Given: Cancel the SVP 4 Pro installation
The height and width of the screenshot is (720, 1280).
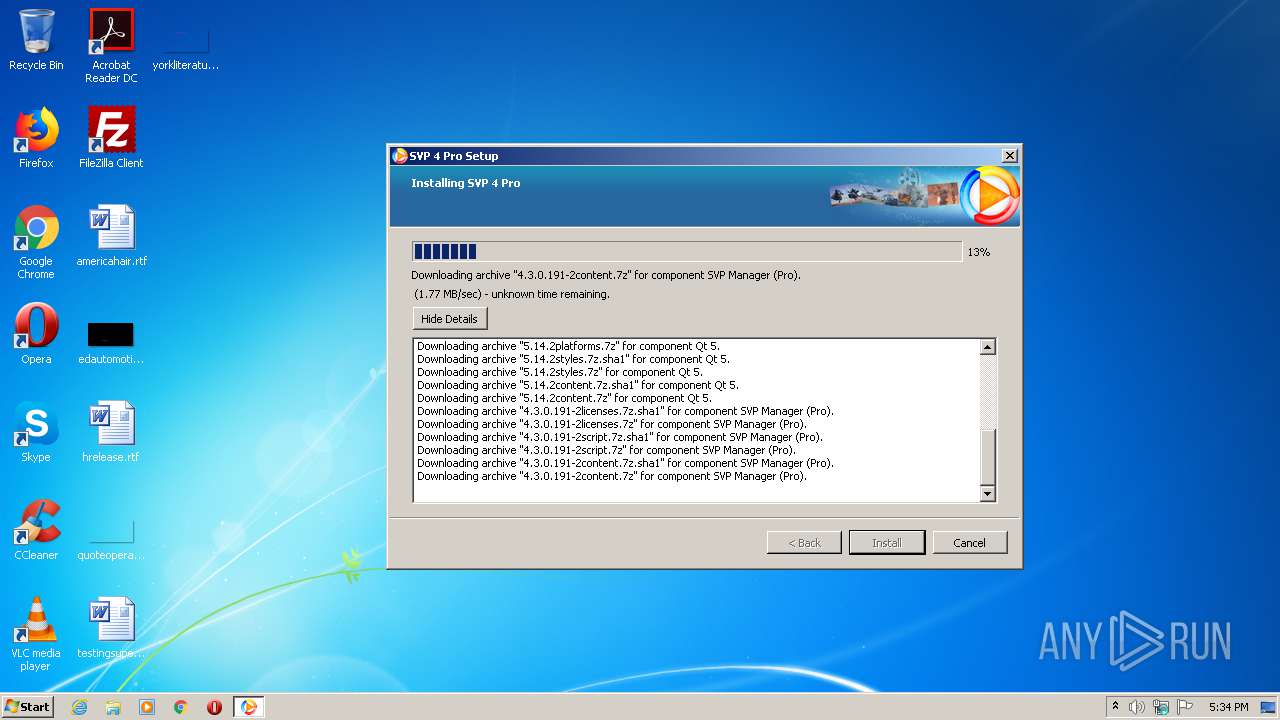Looking at the screenshot, I should point(969,543).
